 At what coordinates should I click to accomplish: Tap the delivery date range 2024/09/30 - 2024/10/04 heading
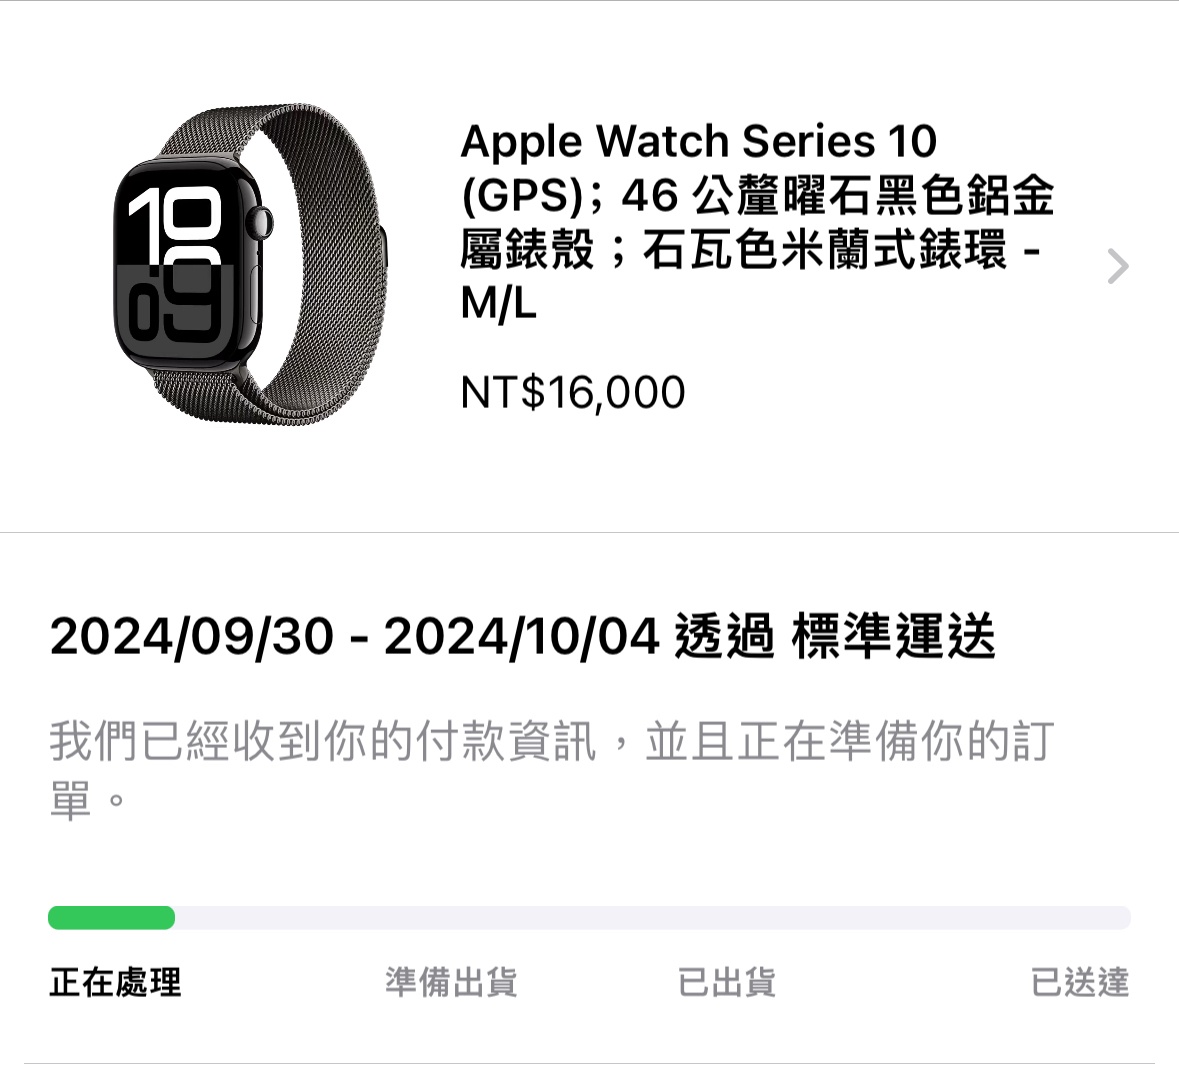click(355, 636)
